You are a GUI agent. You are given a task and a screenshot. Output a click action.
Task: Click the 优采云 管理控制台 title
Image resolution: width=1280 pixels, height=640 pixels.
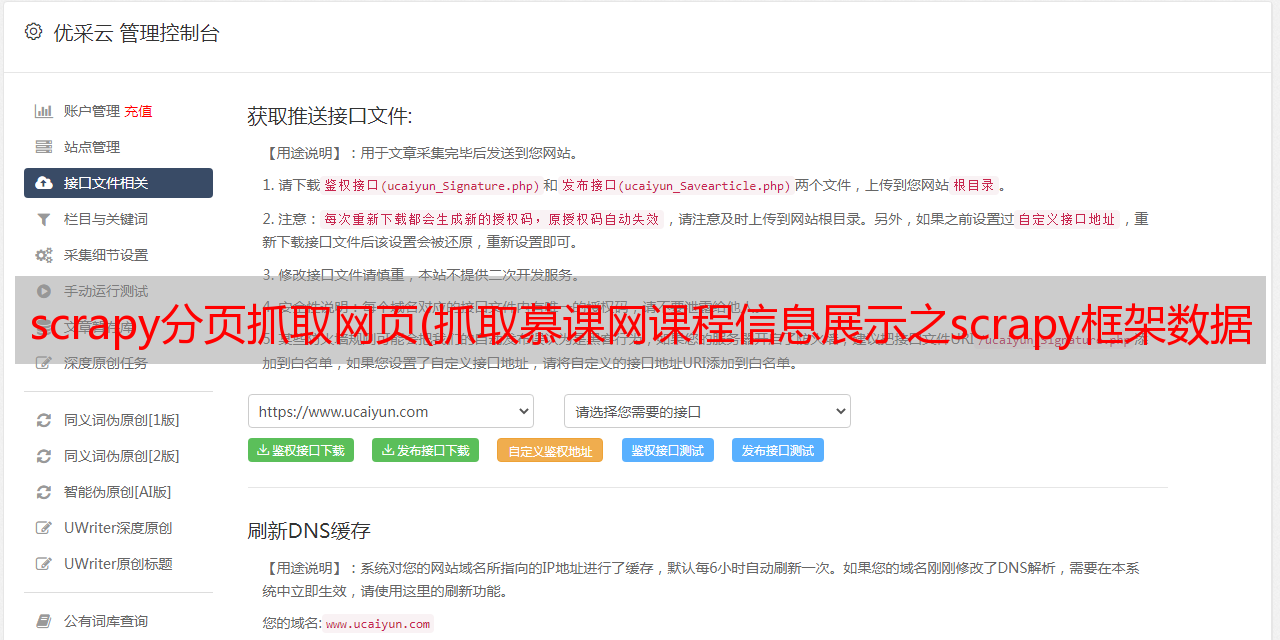tap(136, 32)
